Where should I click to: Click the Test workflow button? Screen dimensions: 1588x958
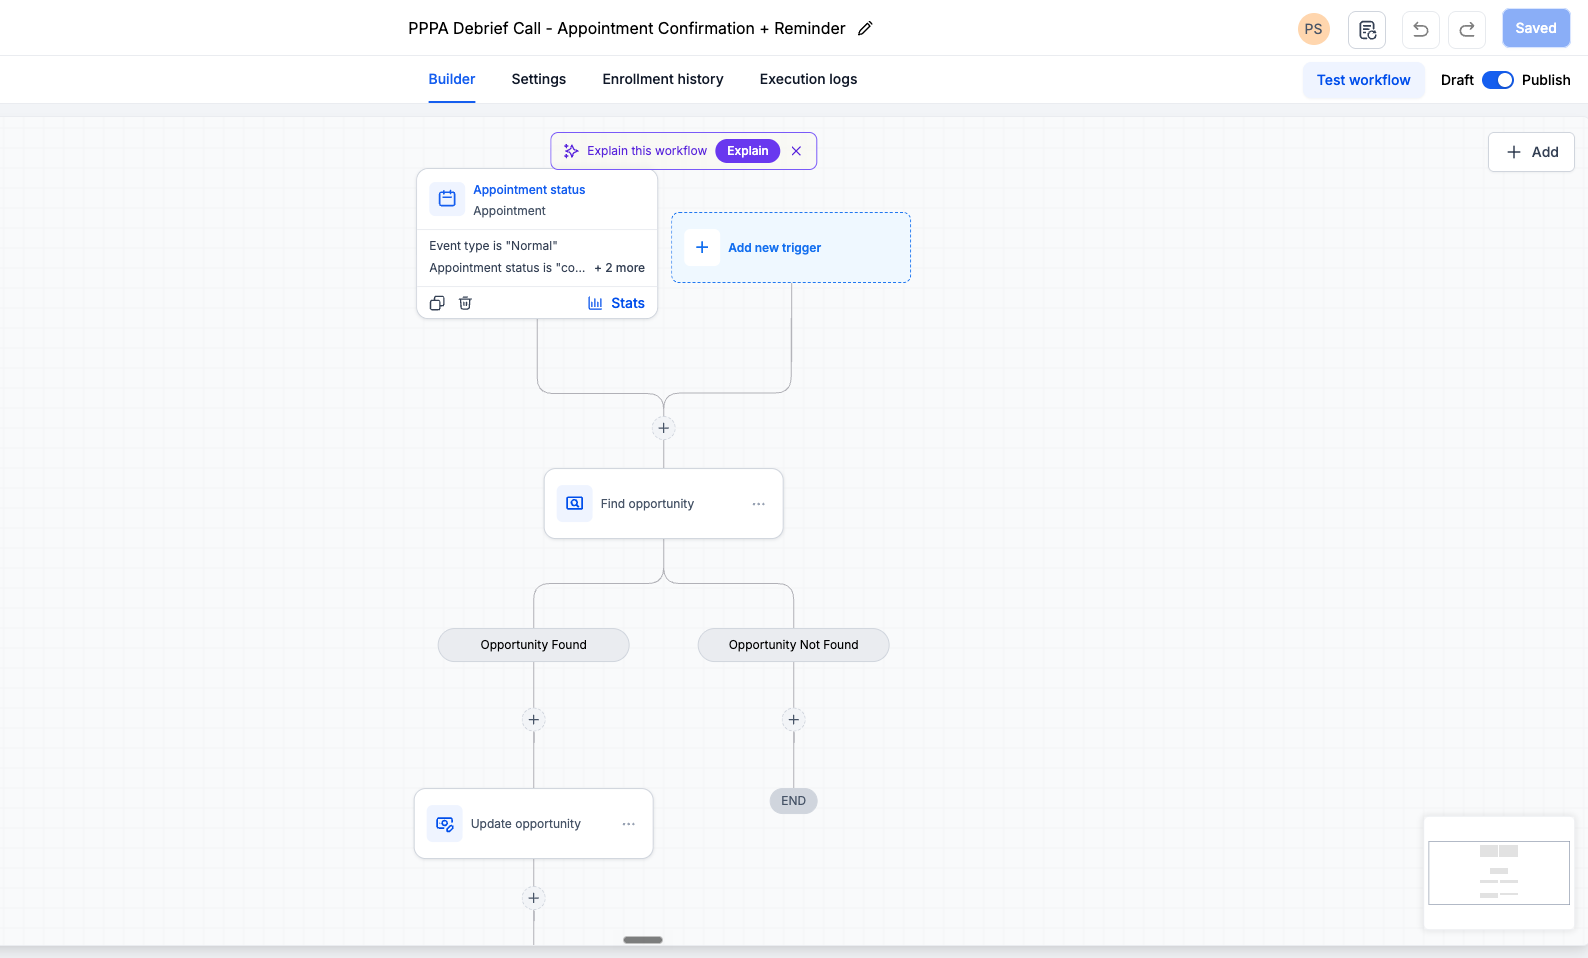tap(1364, 80)
